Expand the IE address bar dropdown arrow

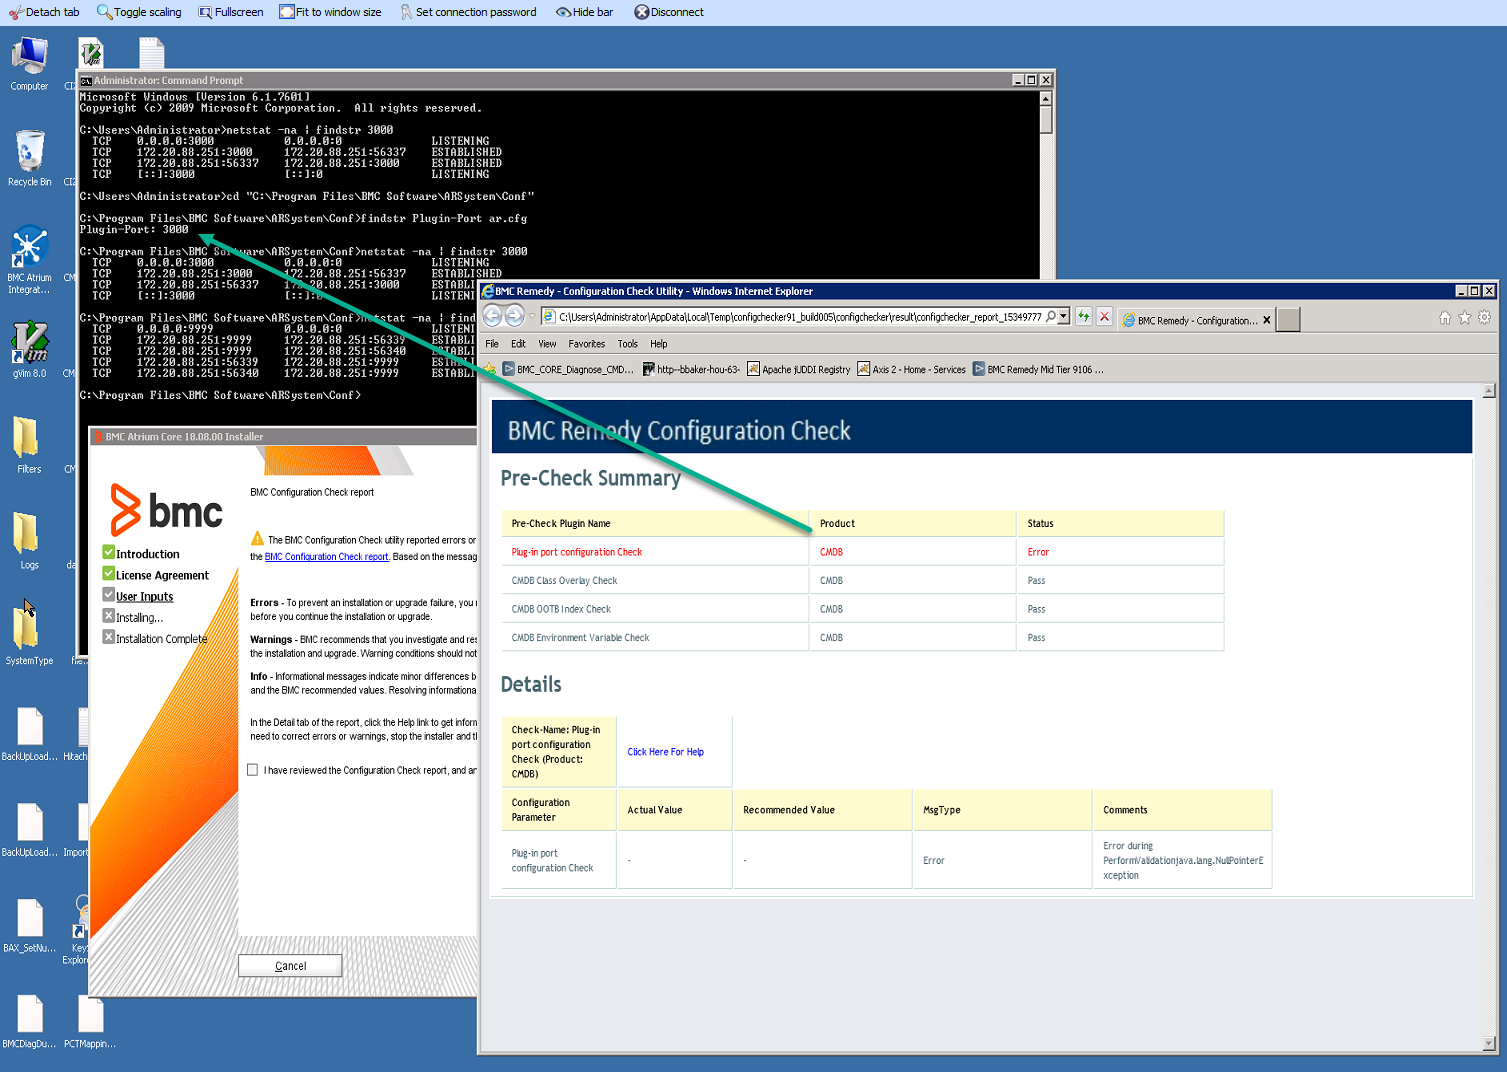coord(1063,317)
